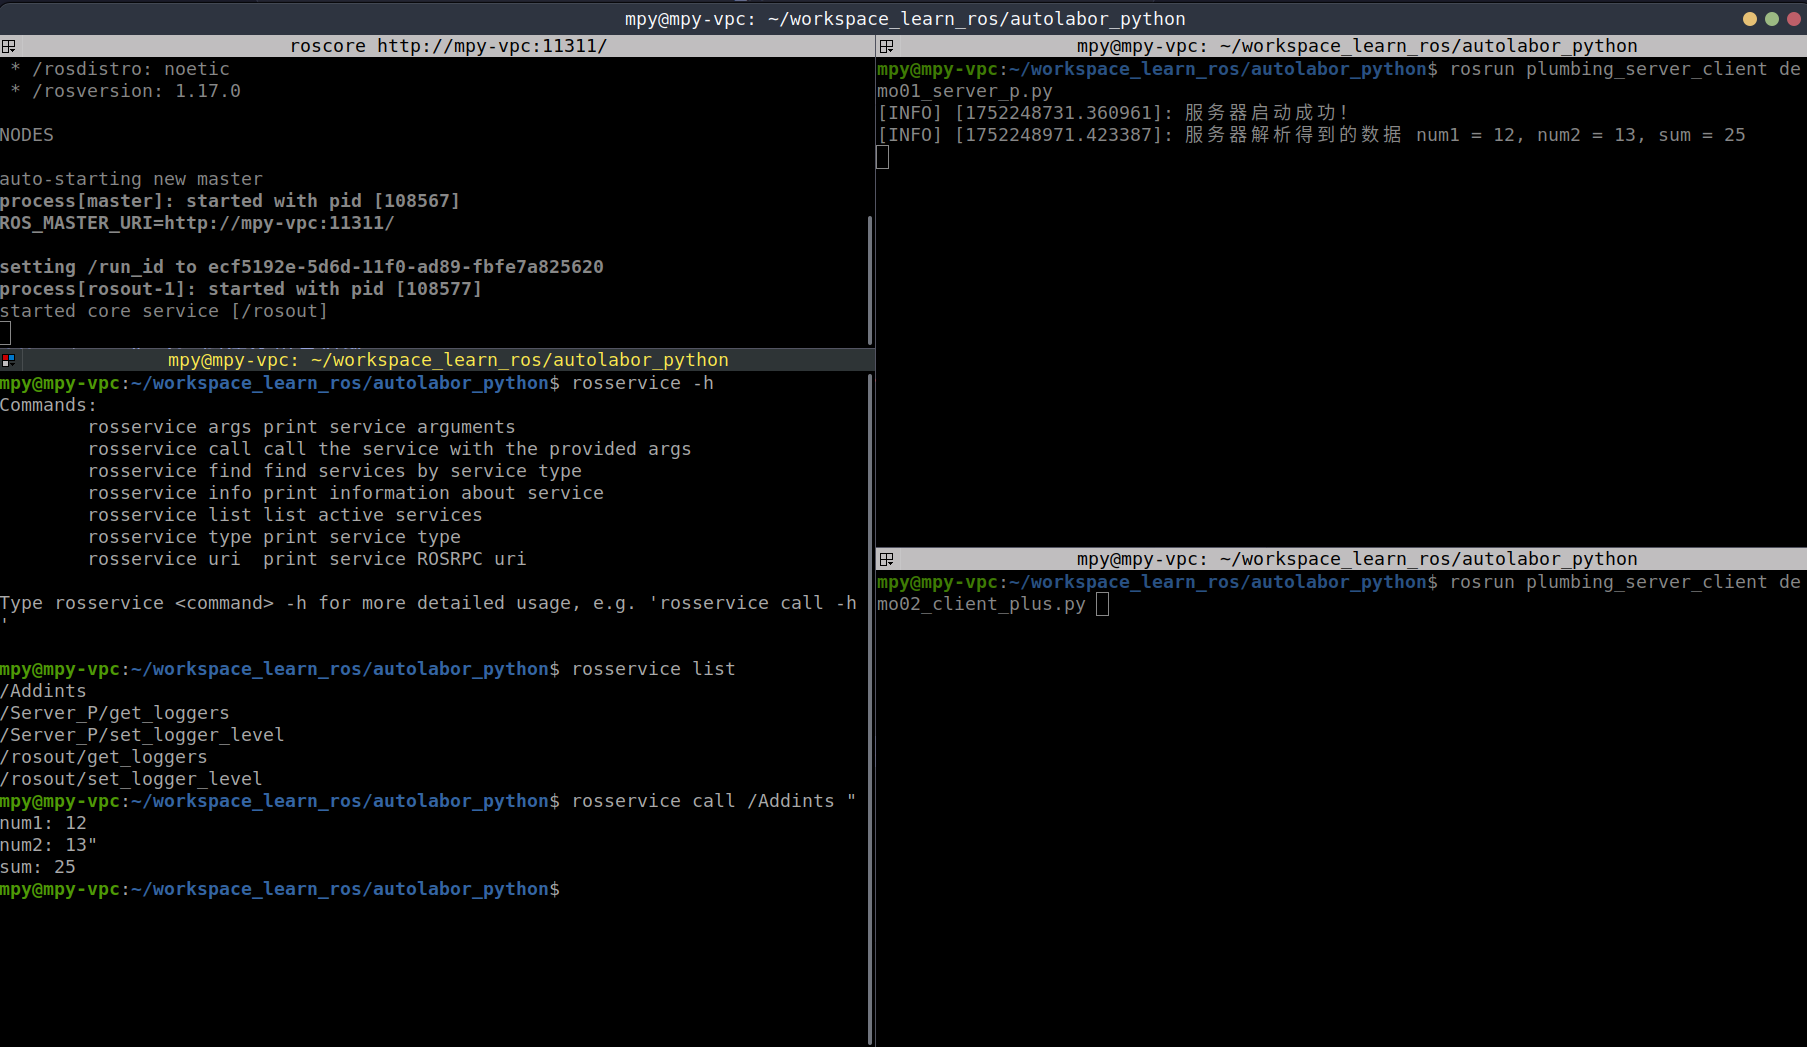This screenshot has height=1047, width=1807.
Task: Click the roscore pane vertical scrollbar
Action: 870,280
